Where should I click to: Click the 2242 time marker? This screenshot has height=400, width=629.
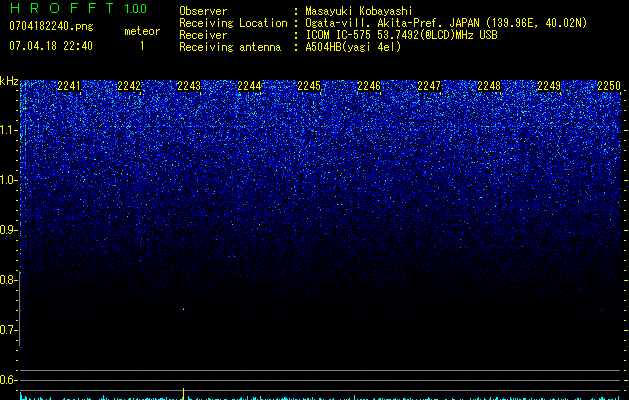[129, 86]
